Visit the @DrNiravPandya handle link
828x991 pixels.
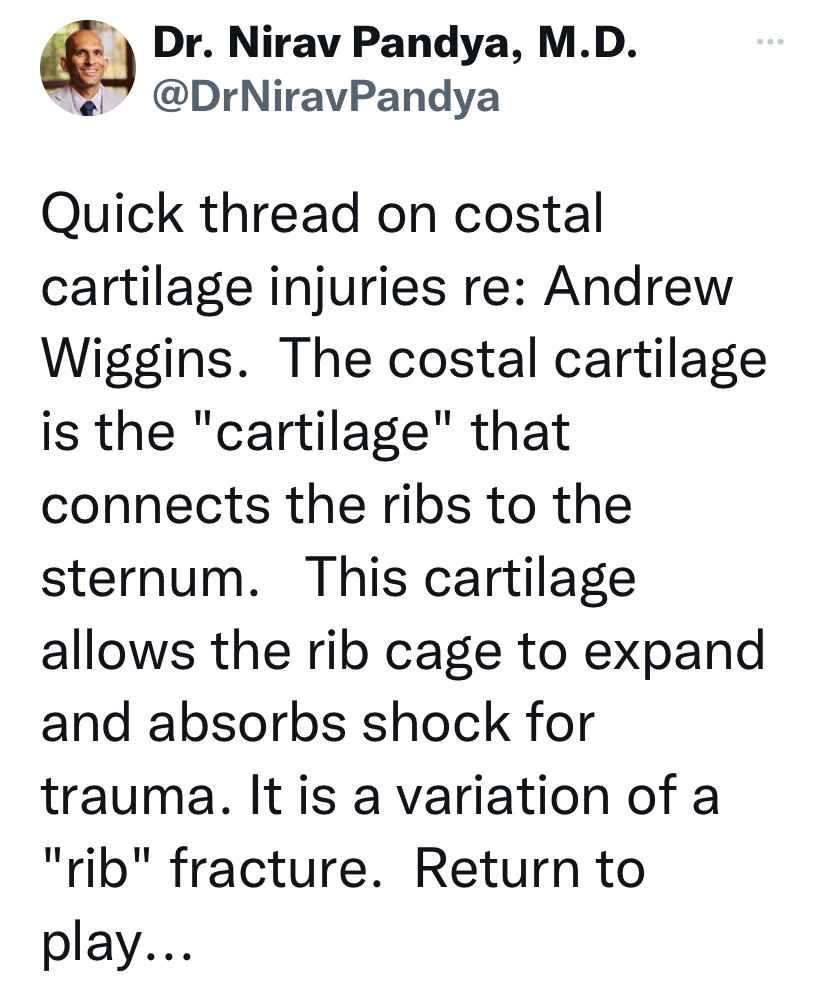326,97
